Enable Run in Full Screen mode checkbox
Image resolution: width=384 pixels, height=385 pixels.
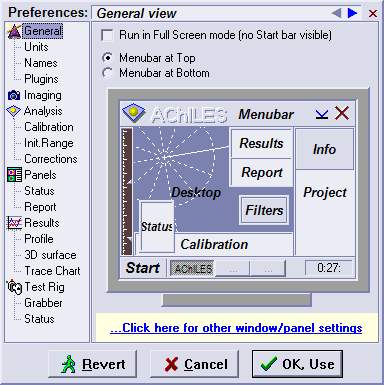tap(107, 35)
